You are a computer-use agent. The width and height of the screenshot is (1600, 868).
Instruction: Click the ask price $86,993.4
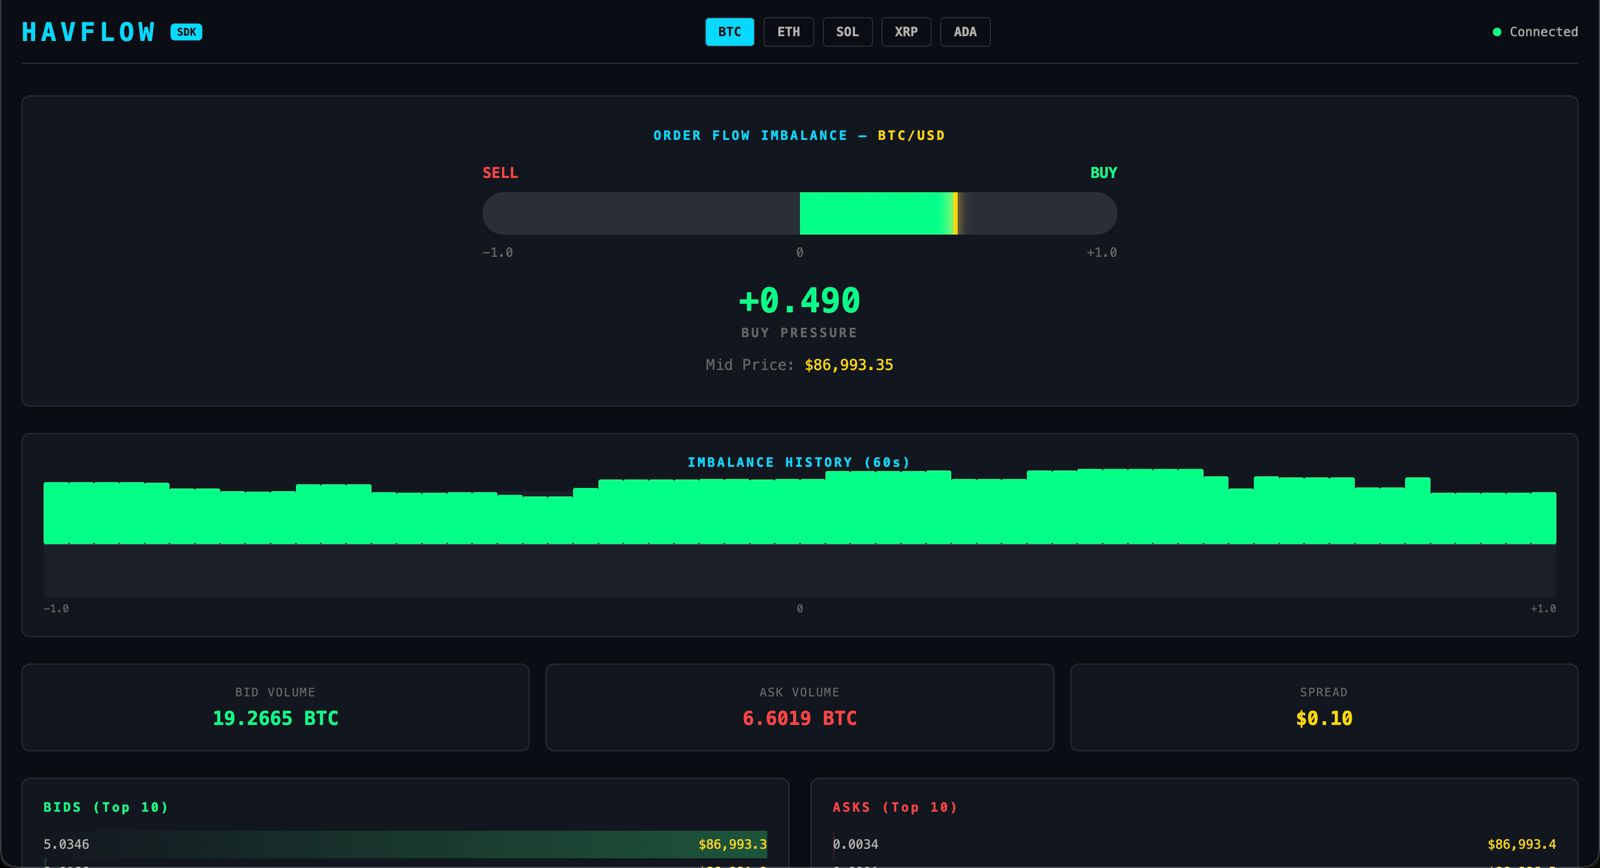pos(1522,844)
